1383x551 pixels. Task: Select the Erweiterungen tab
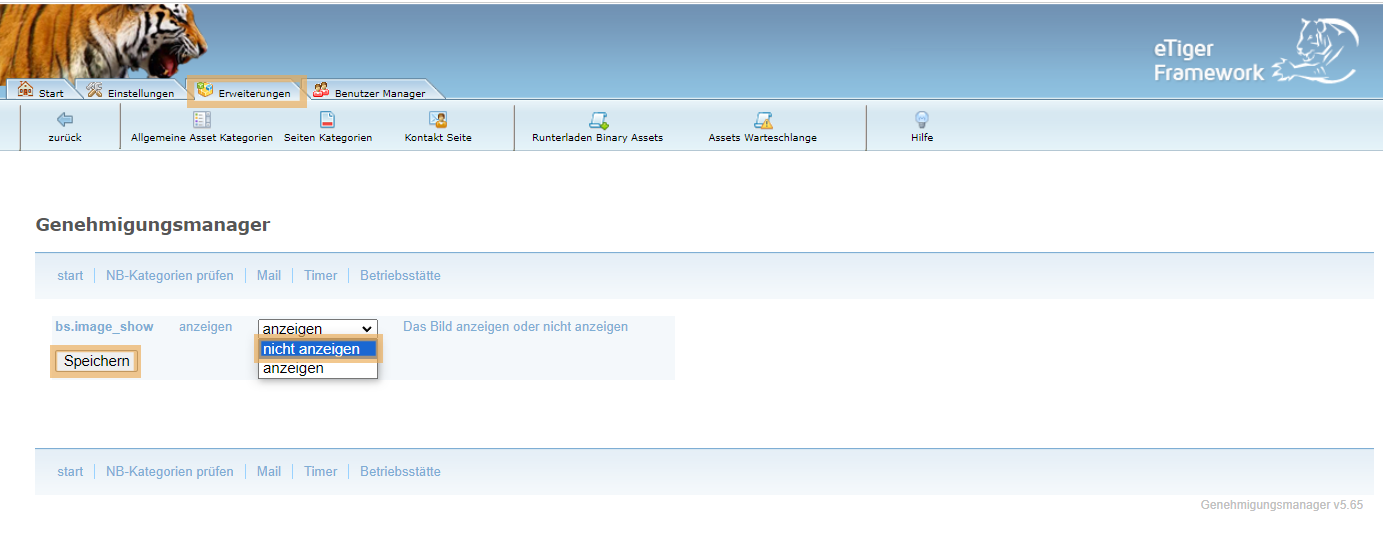pos(246,92)
